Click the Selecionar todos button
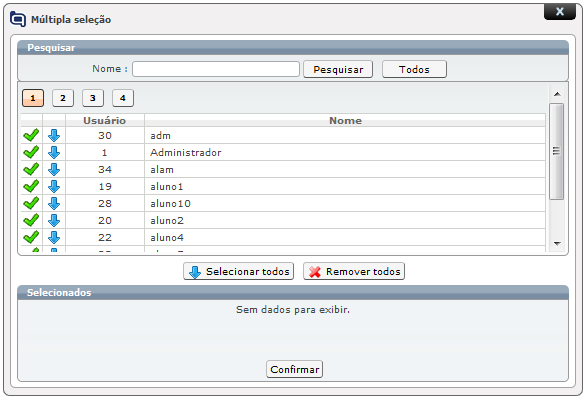 click(238, 271)
